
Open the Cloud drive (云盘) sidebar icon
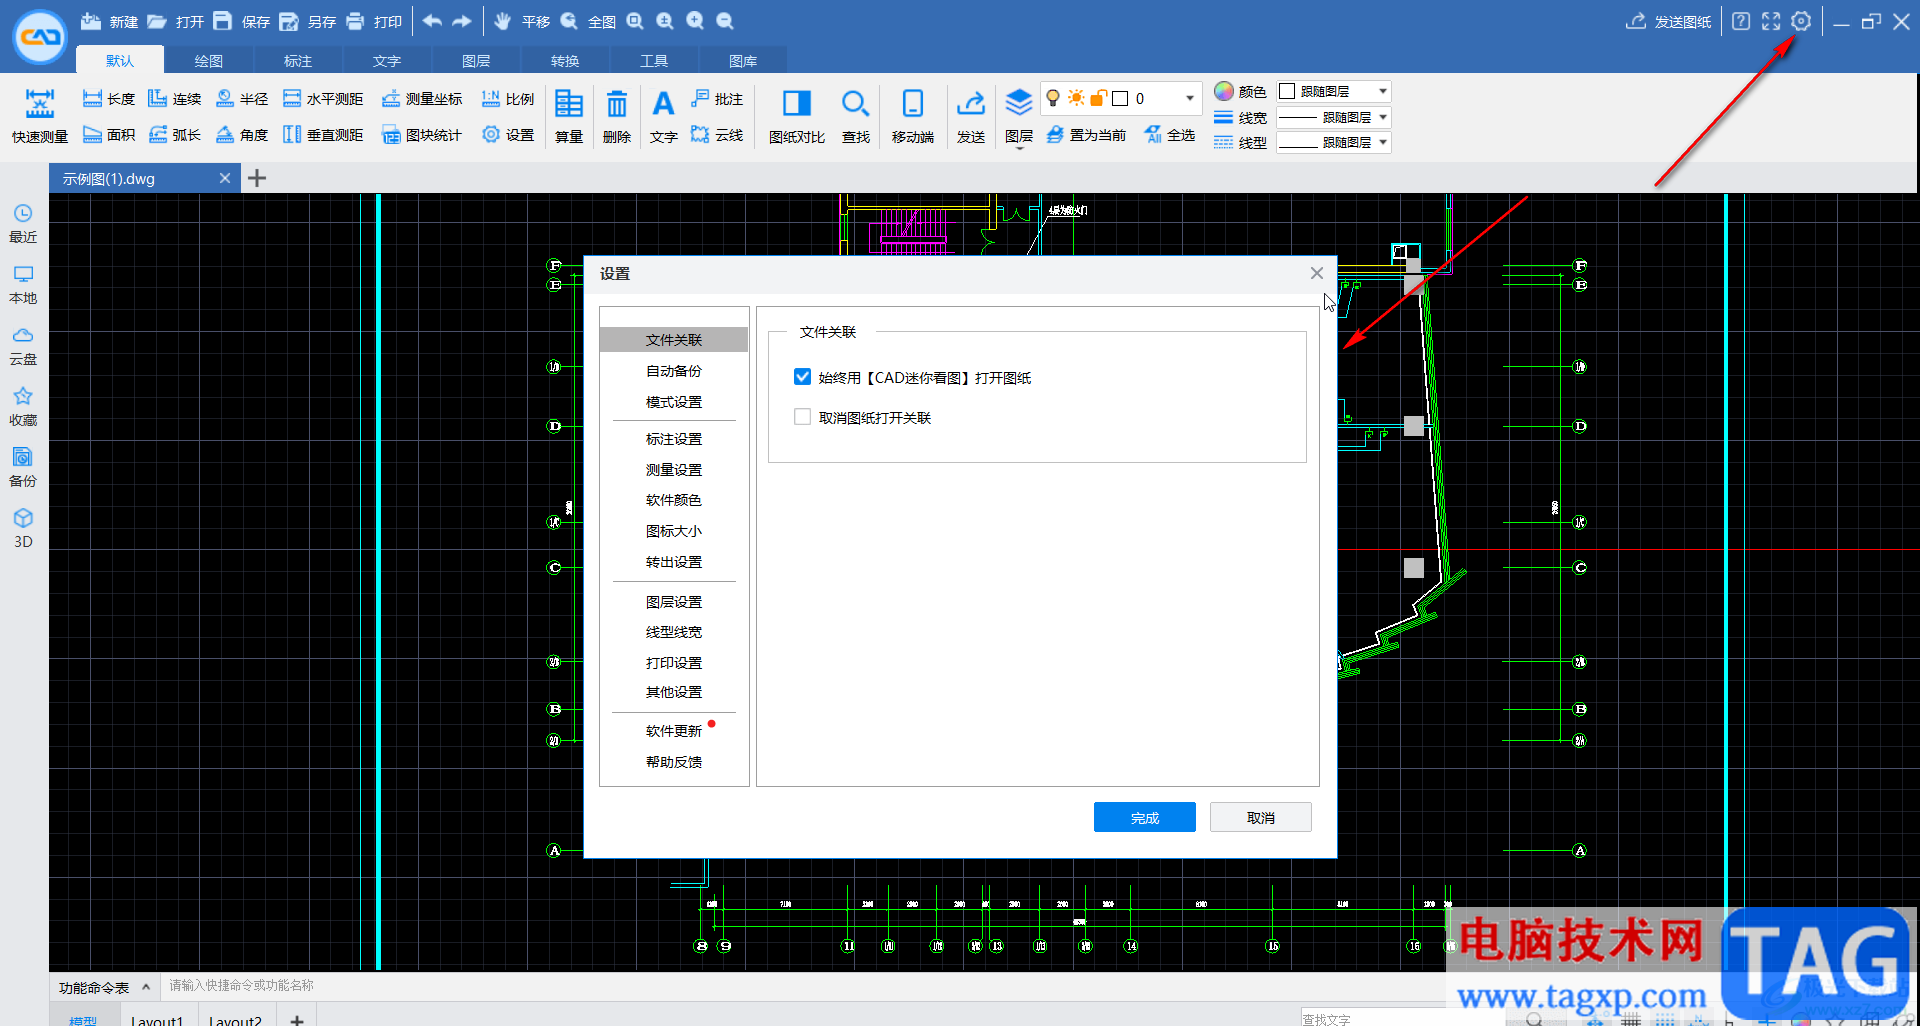pyautogui.click(x=23, y=336)
